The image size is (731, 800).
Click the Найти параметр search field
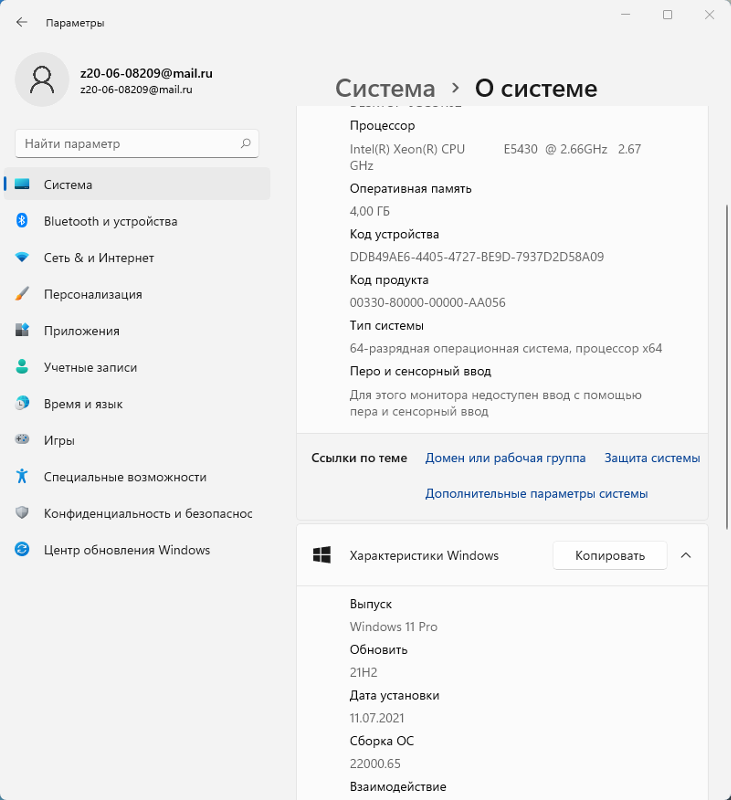tap(137, 143)
